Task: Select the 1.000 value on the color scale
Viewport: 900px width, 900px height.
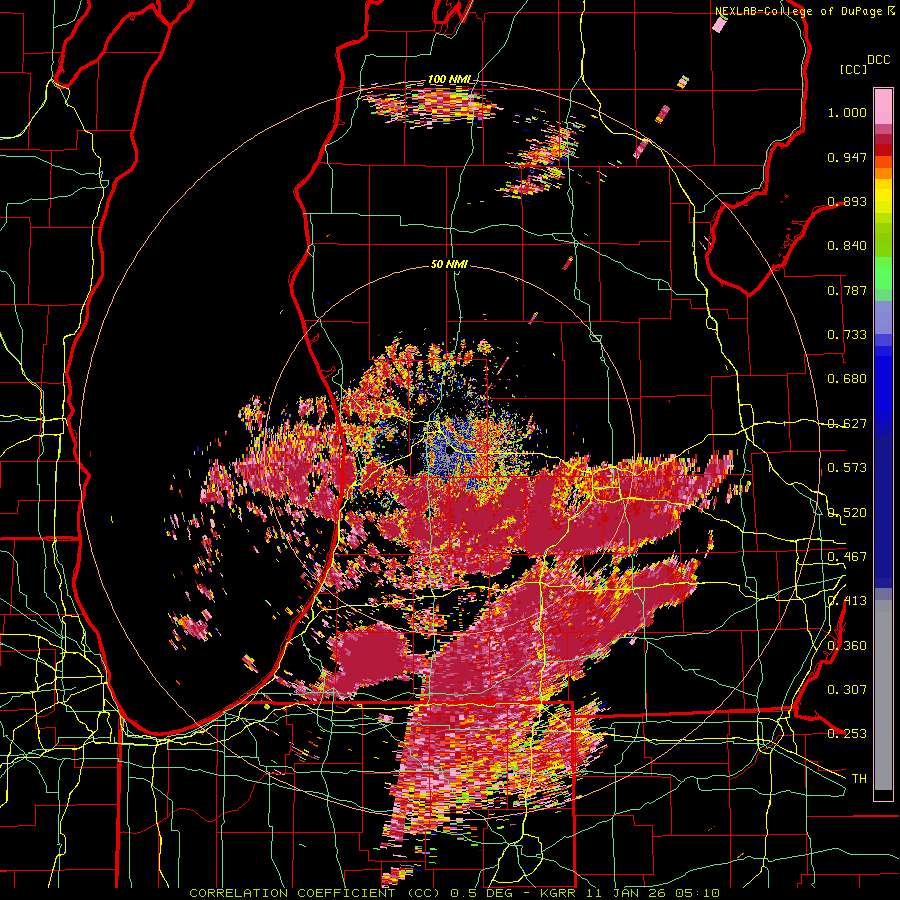Action: coord(847,112)
